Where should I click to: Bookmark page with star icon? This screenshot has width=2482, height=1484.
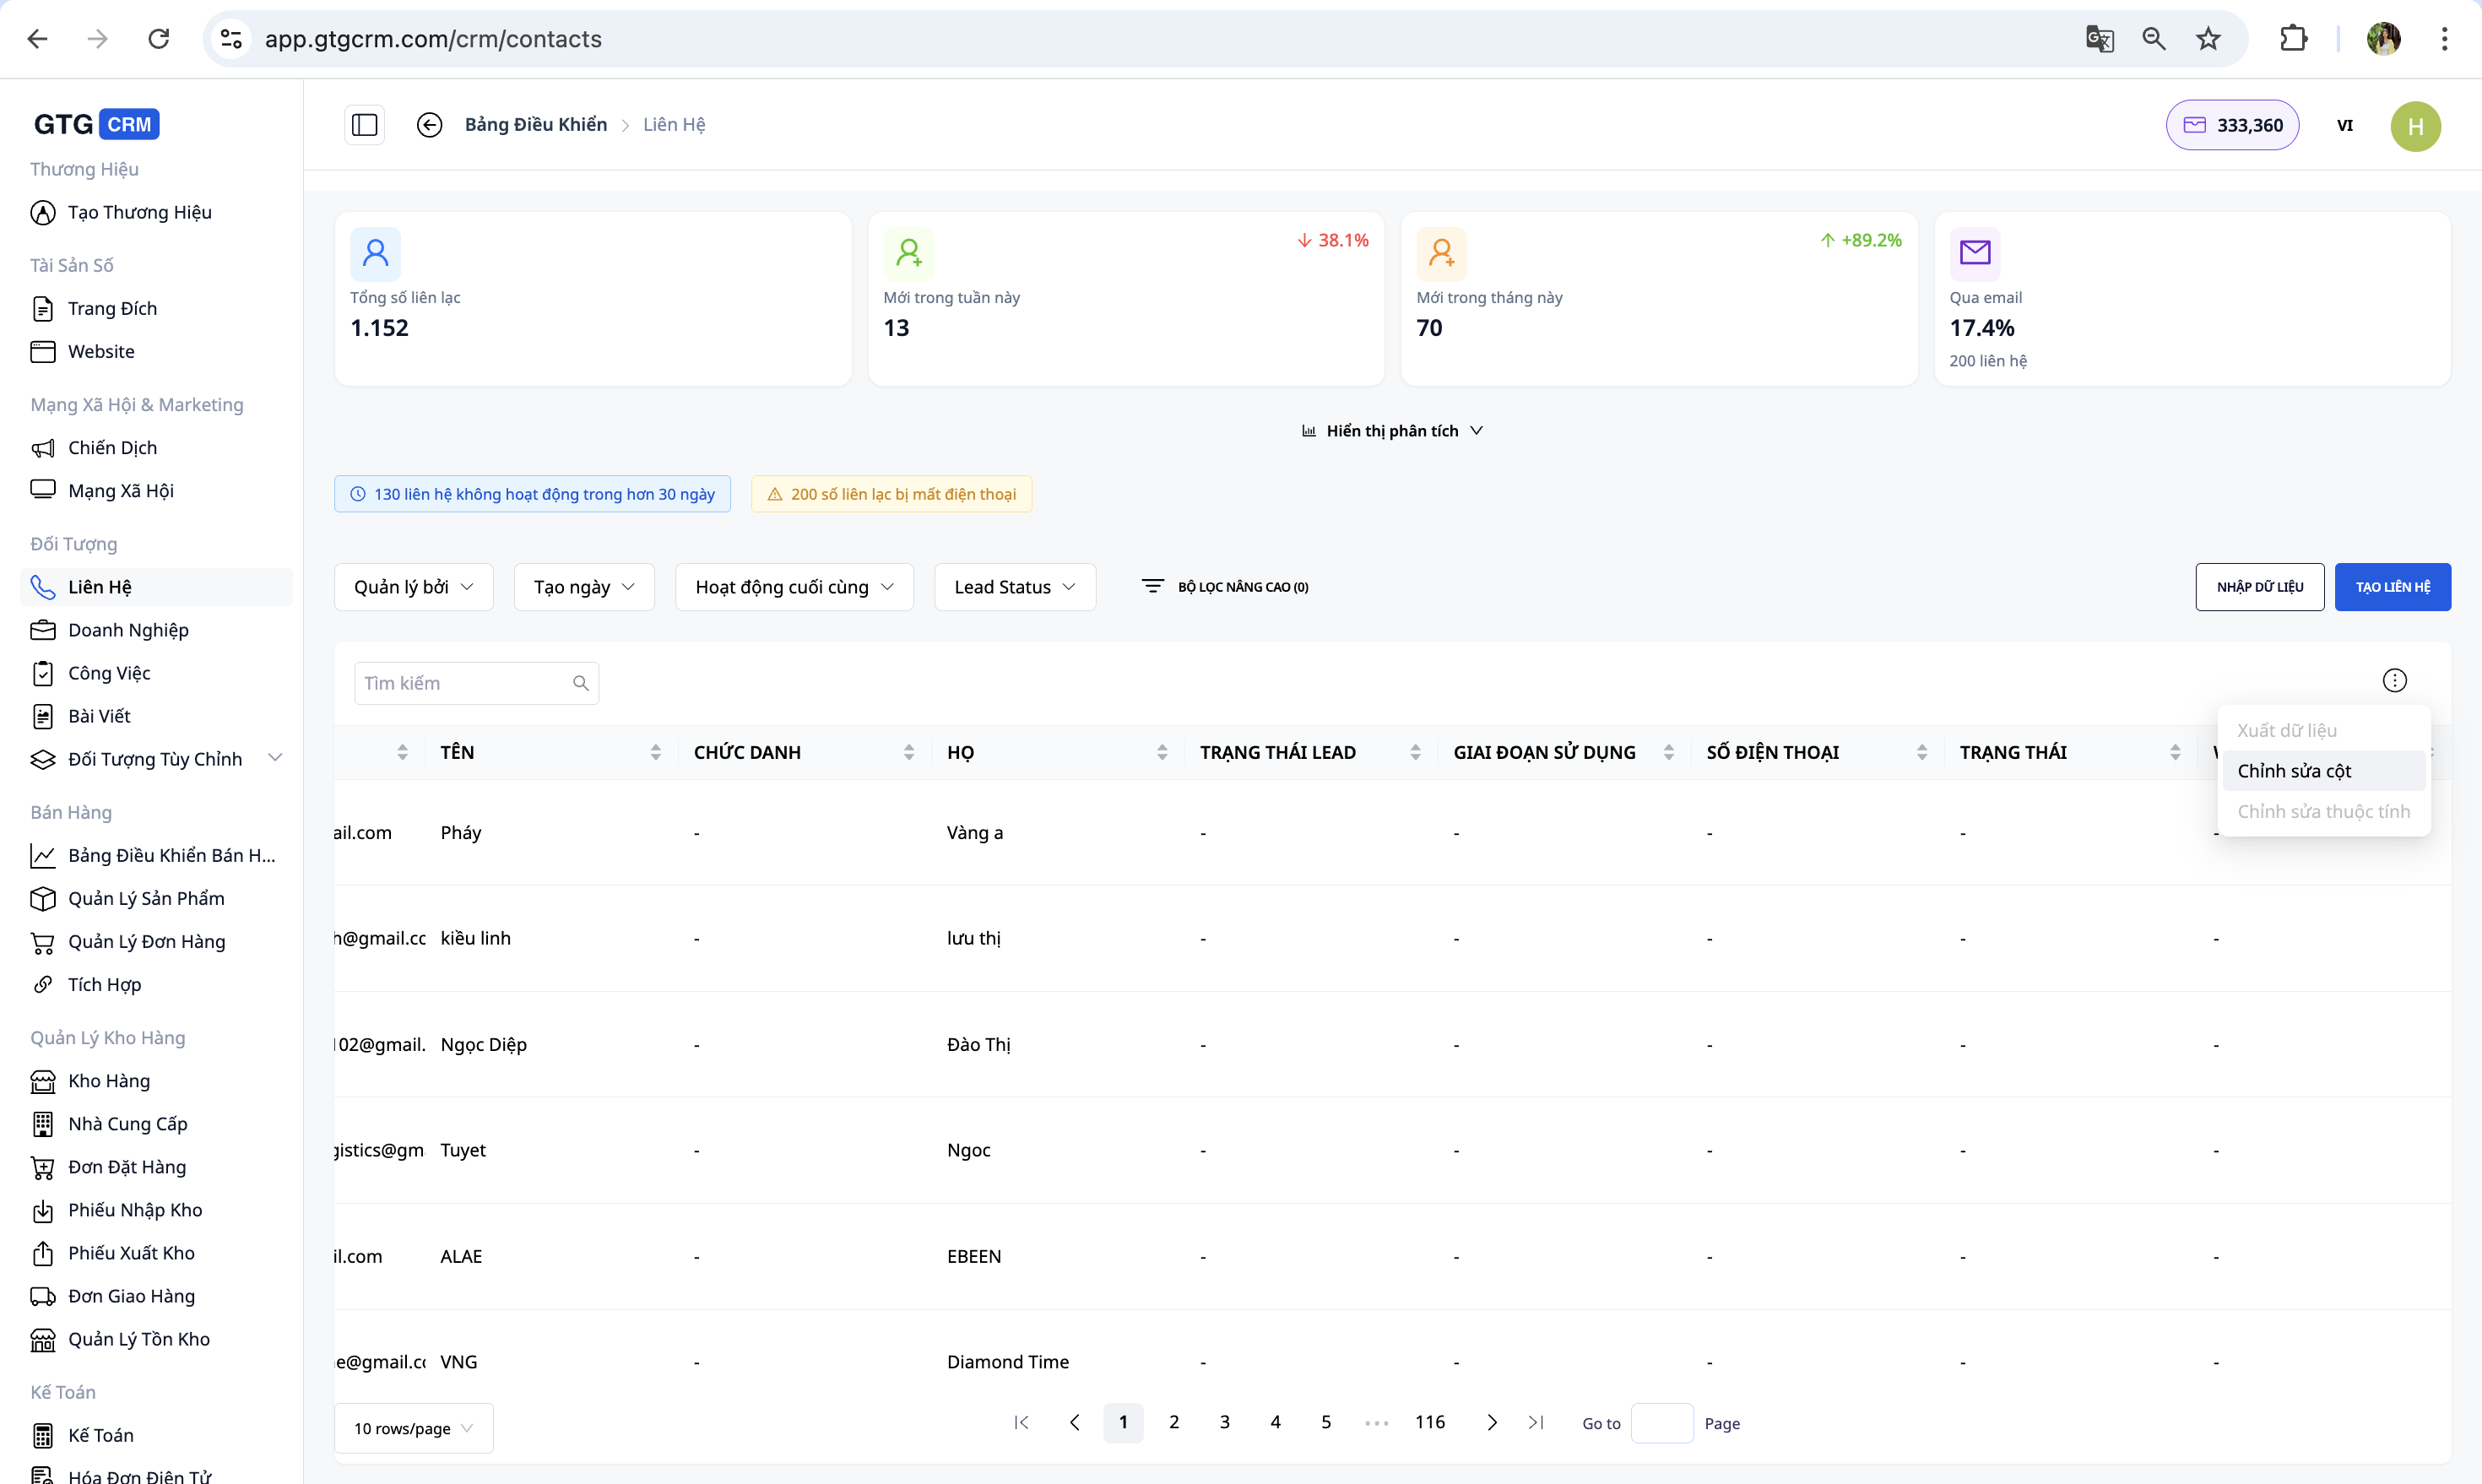pyautogui.click(x=2208, y=39)
